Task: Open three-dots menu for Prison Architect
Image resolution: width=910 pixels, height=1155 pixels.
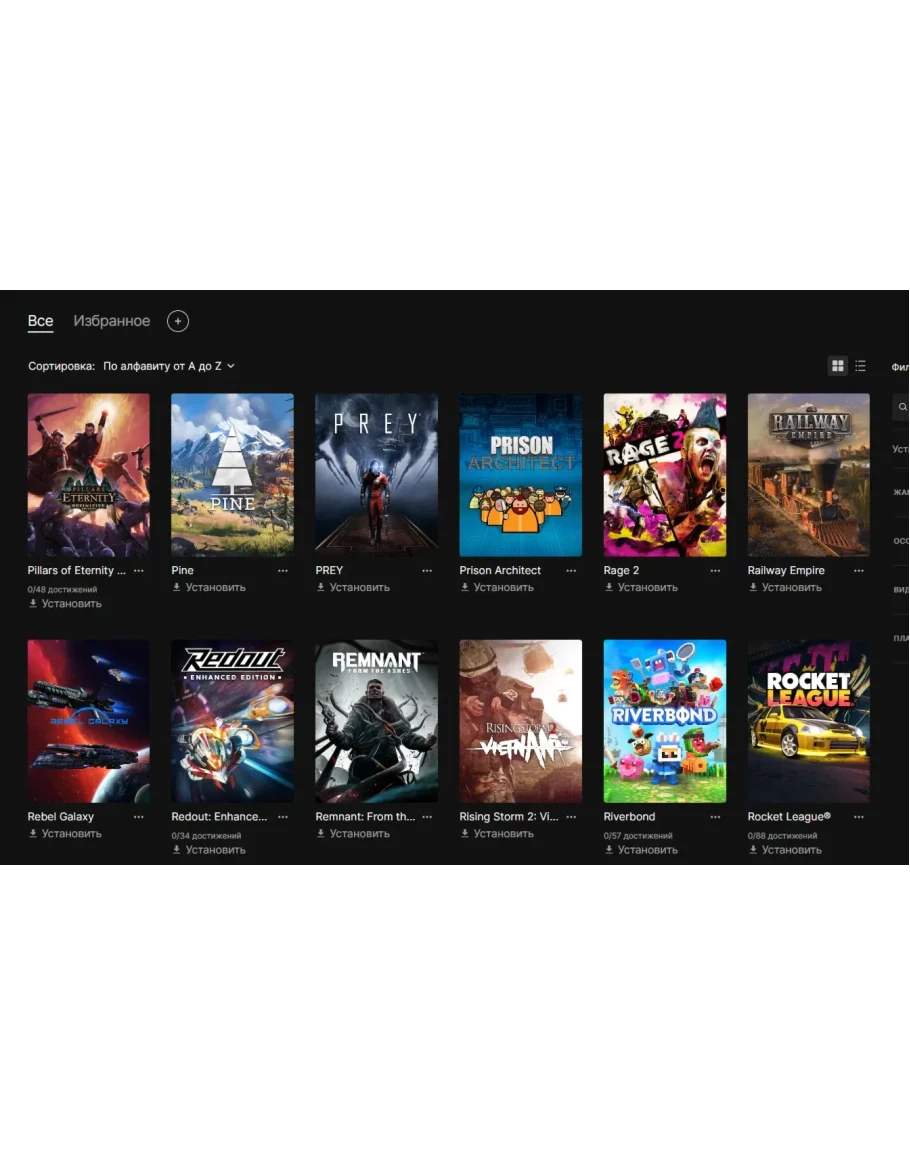Action: [x=571, y=571]
